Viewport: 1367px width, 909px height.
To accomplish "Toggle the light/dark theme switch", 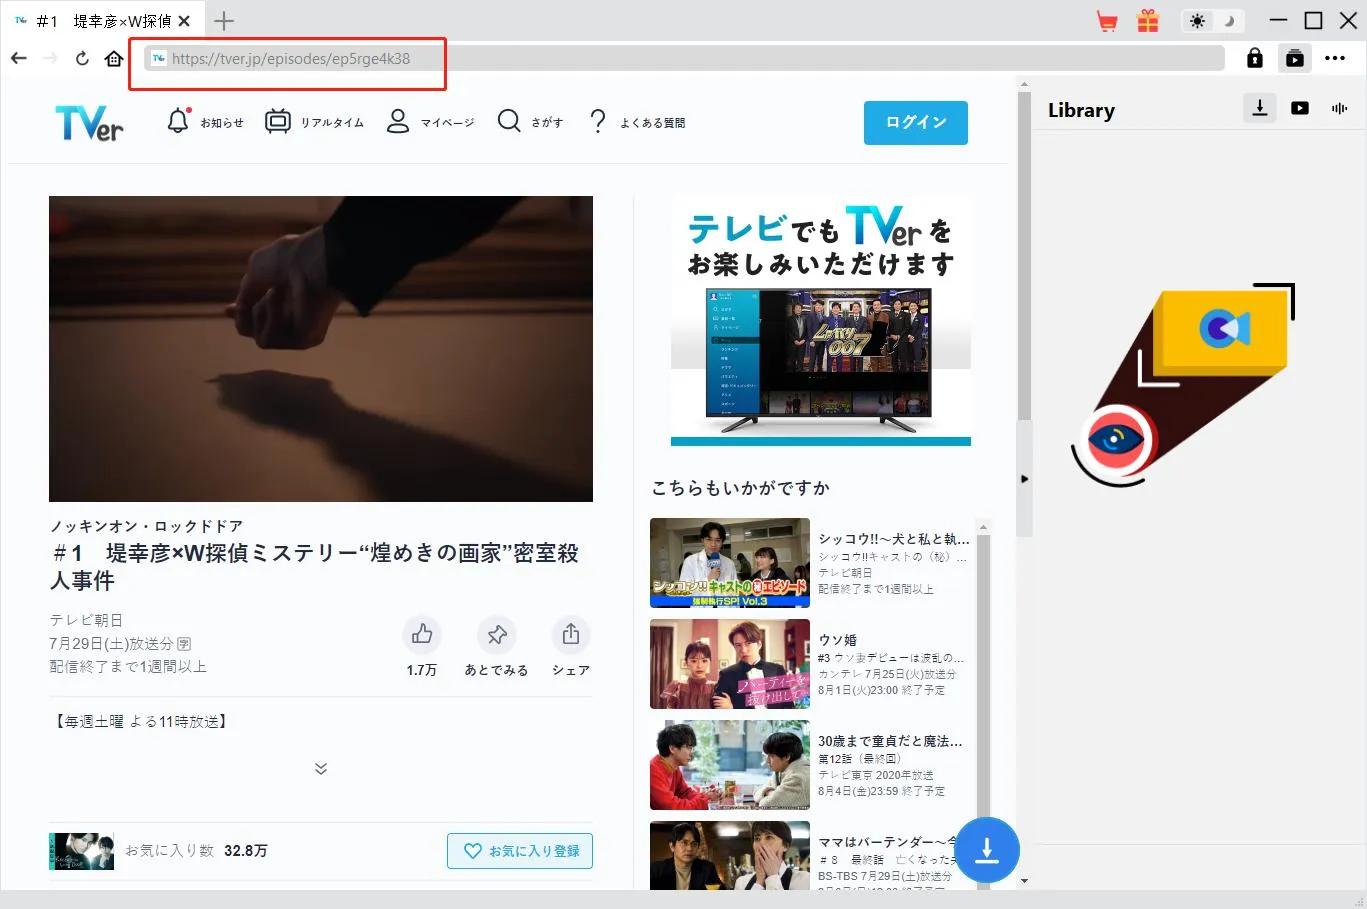I will [x=1211, y=21].
